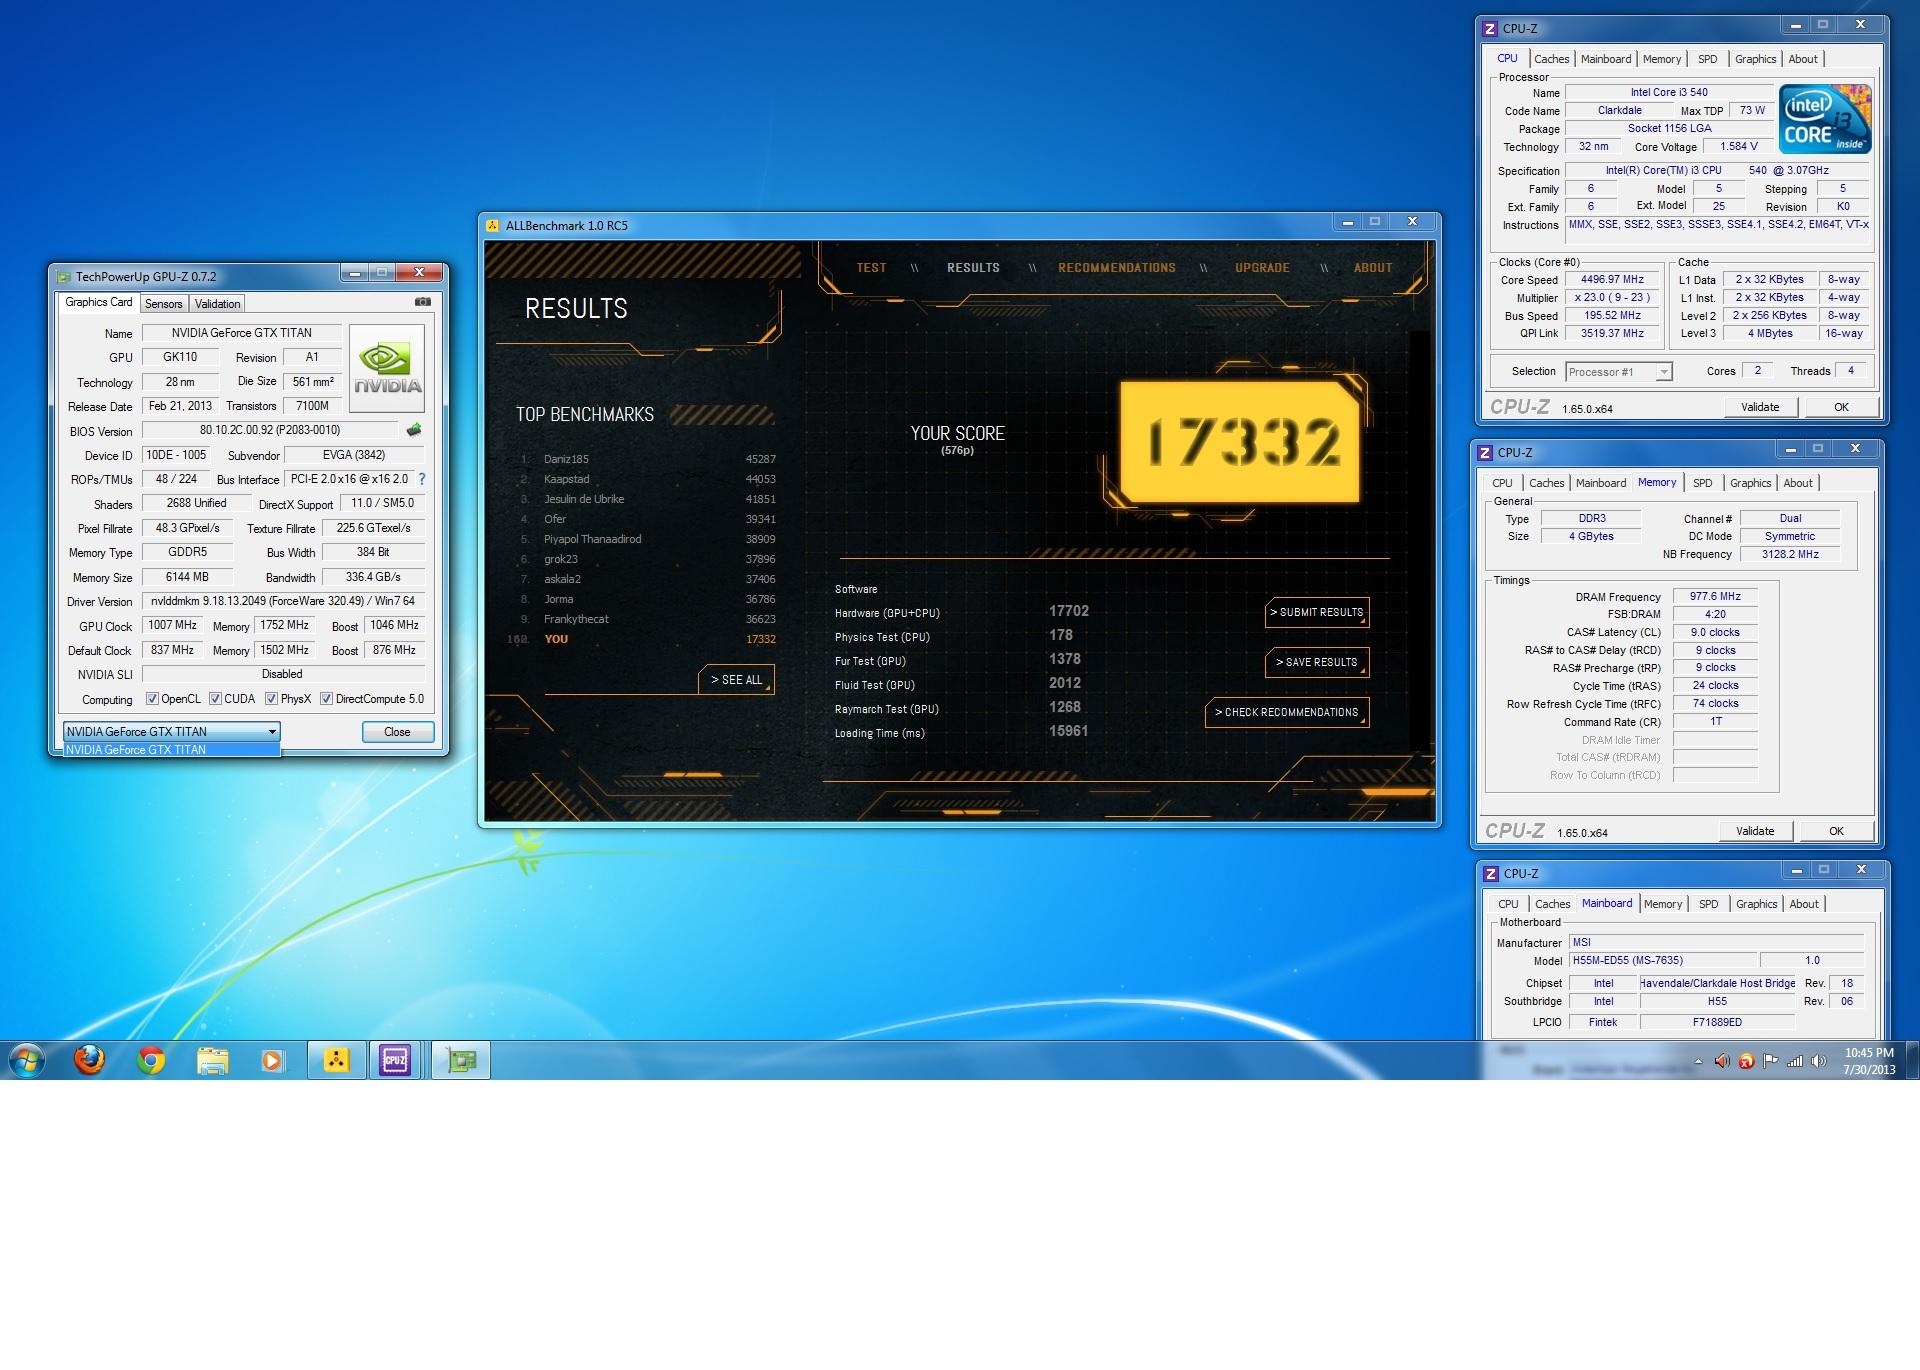The width and height of the screenshot is (1920, 1370).
Task: Click the GPU Name field in GPU-Z
Action: pos(241,333)
